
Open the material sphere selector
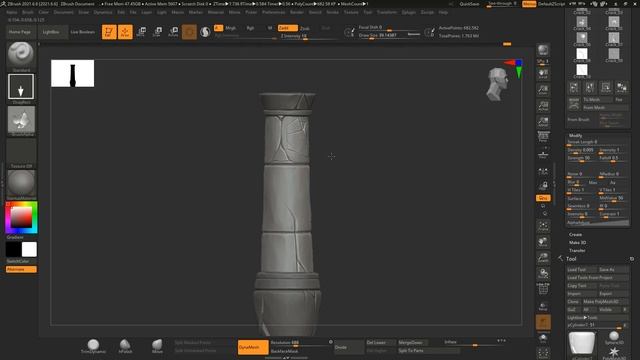point(21,183)
